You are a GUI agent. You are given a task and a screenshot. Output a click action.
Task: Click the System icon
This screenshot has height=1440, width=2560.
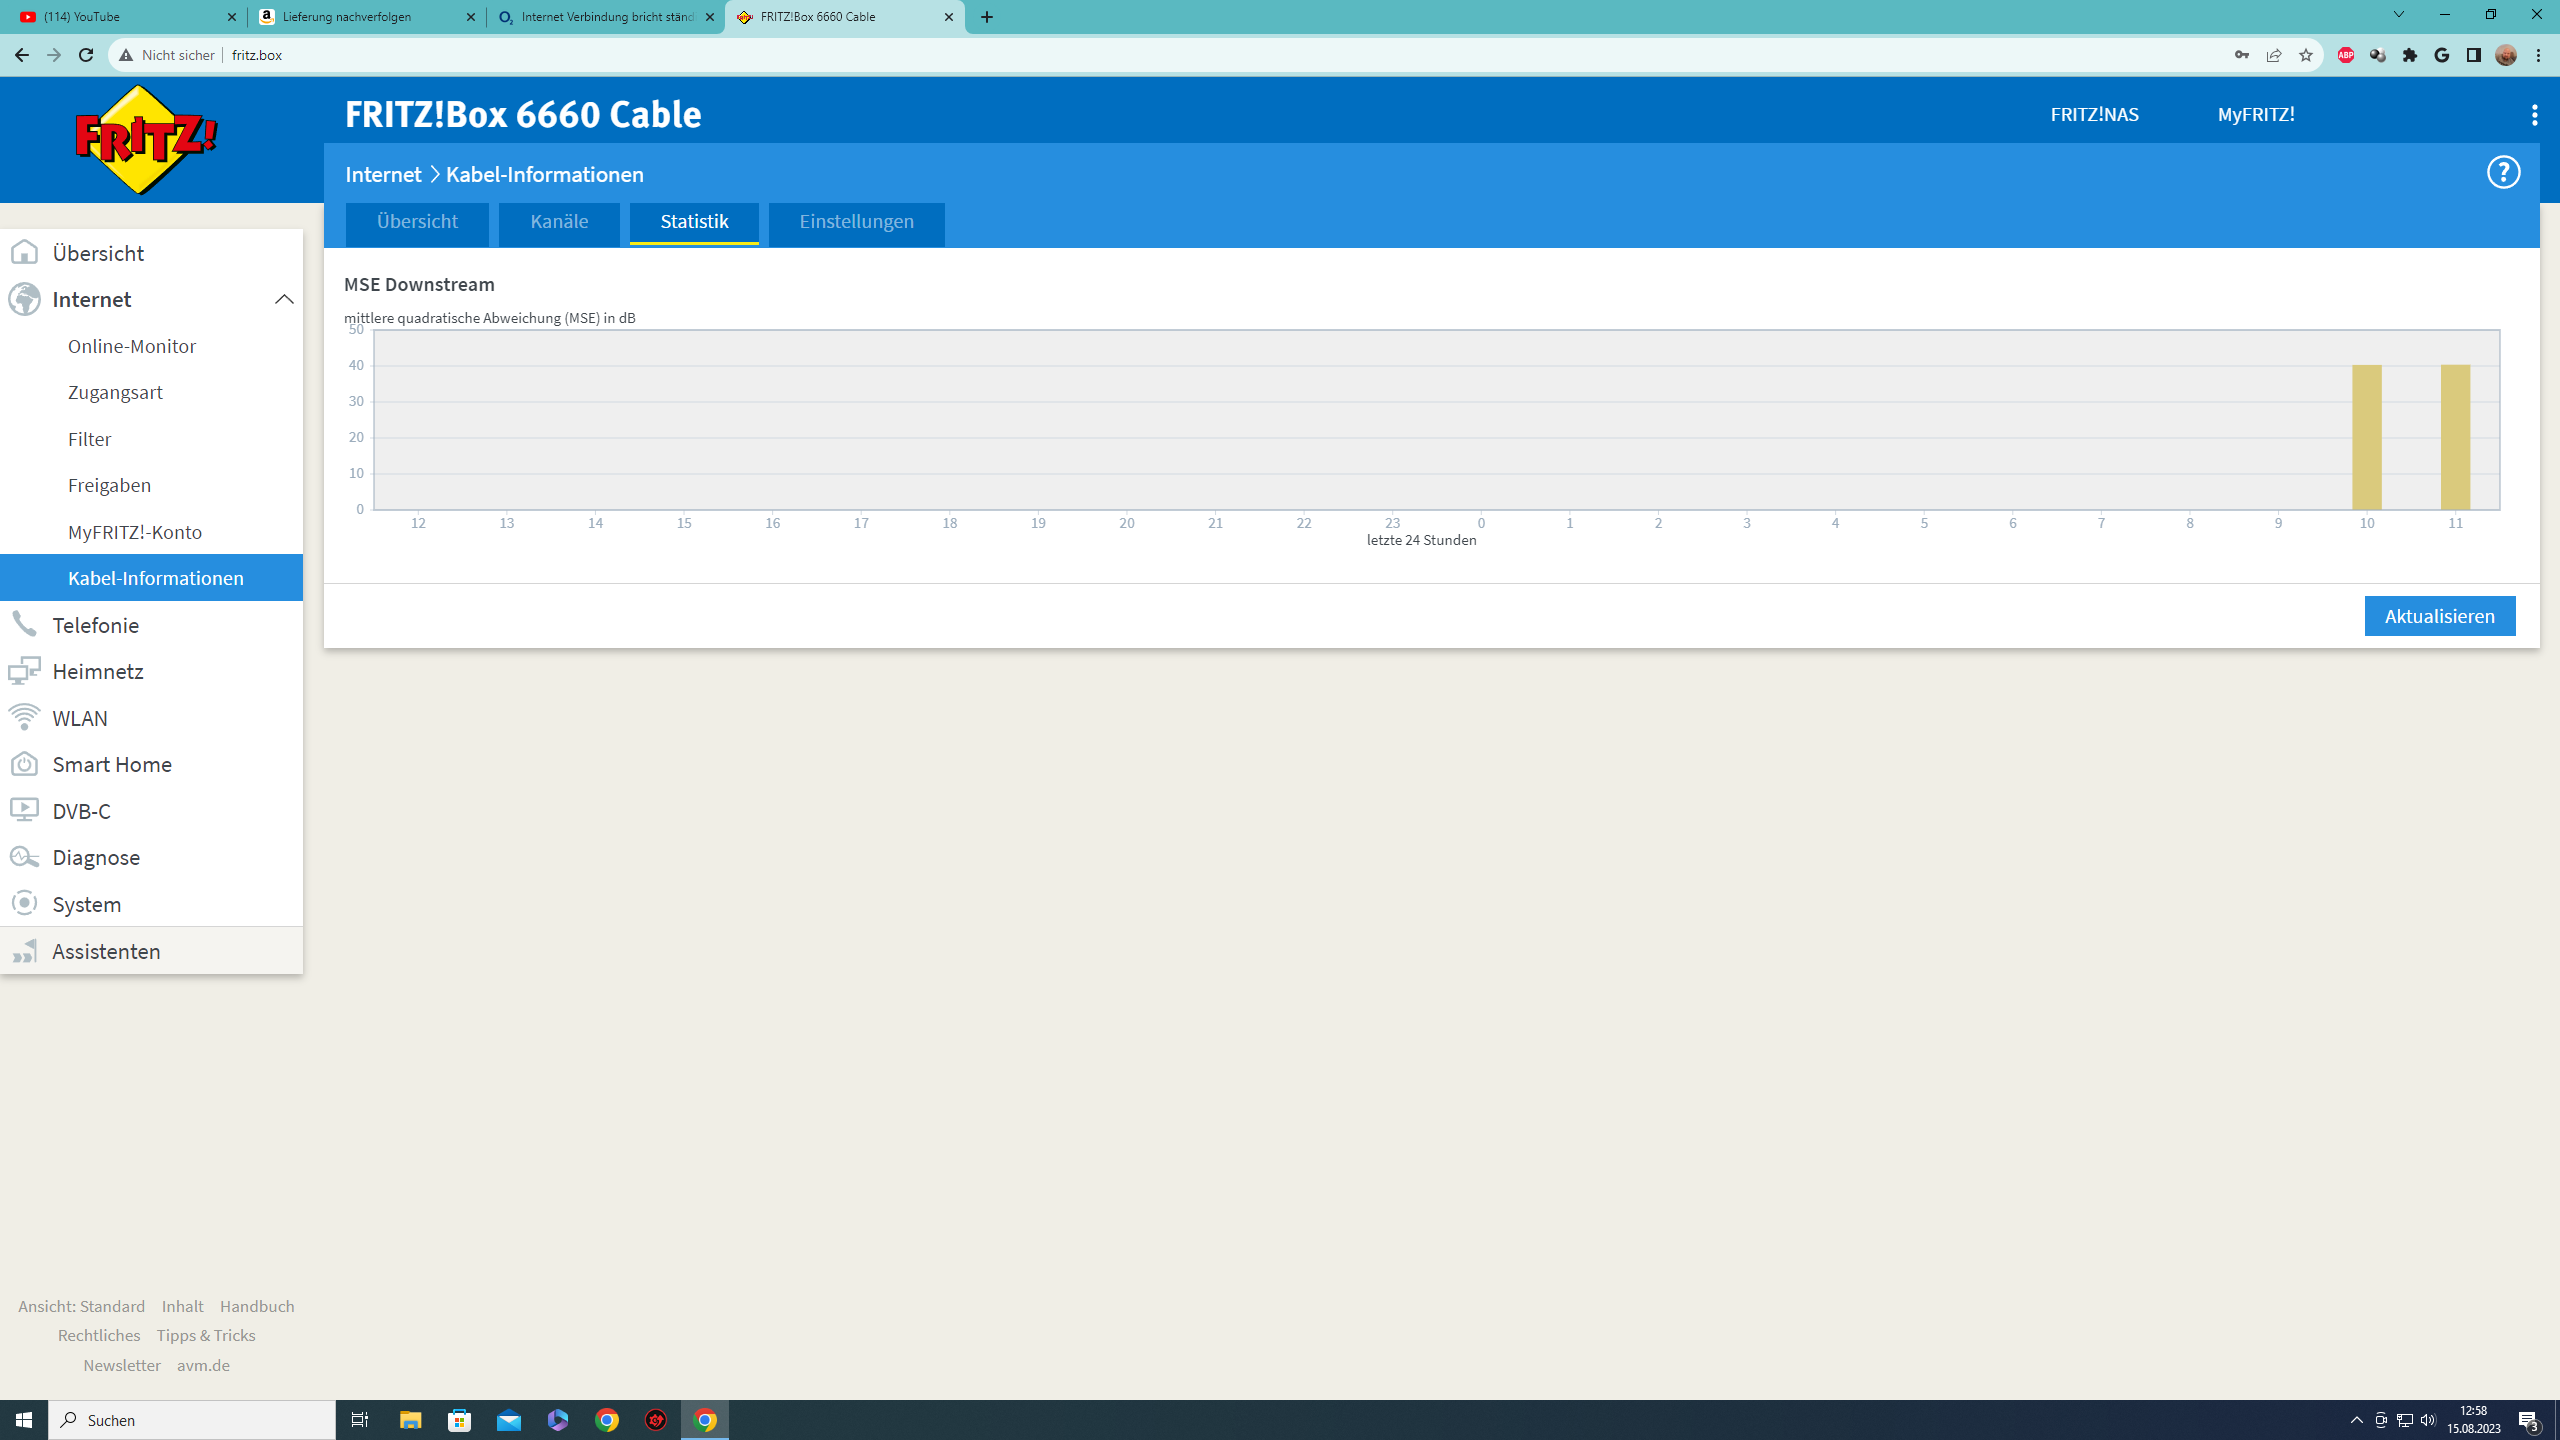[24, 903]
